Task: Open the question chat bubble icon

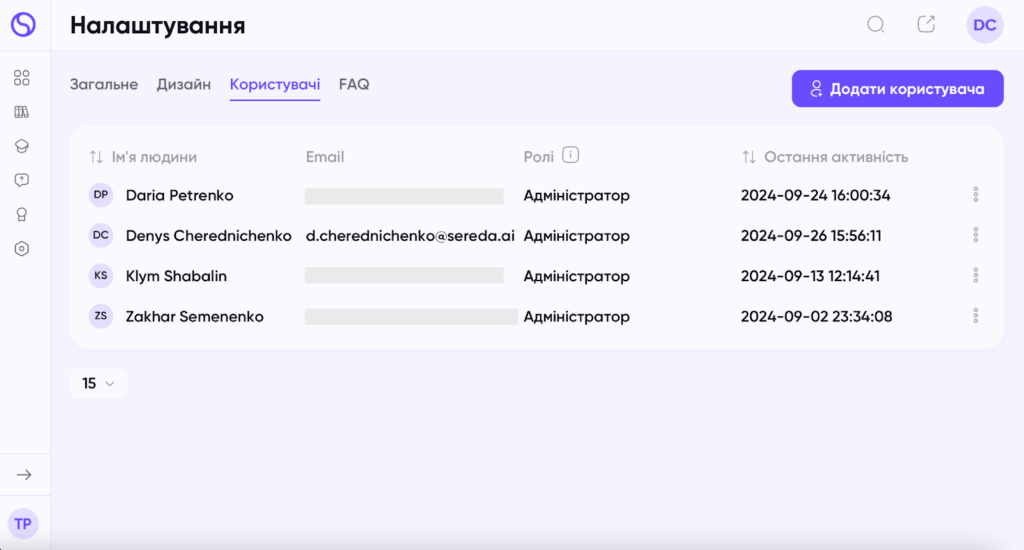Action: tap(22, 180)
